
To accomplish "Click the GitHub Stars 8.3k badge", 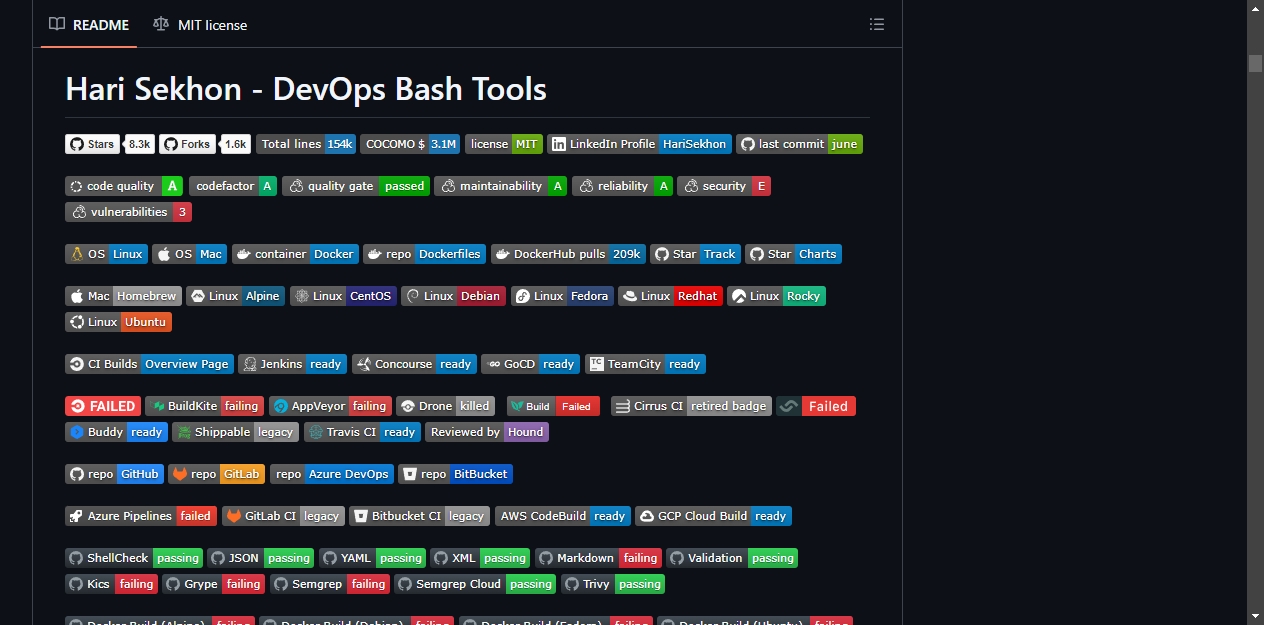I will point(110,144).
